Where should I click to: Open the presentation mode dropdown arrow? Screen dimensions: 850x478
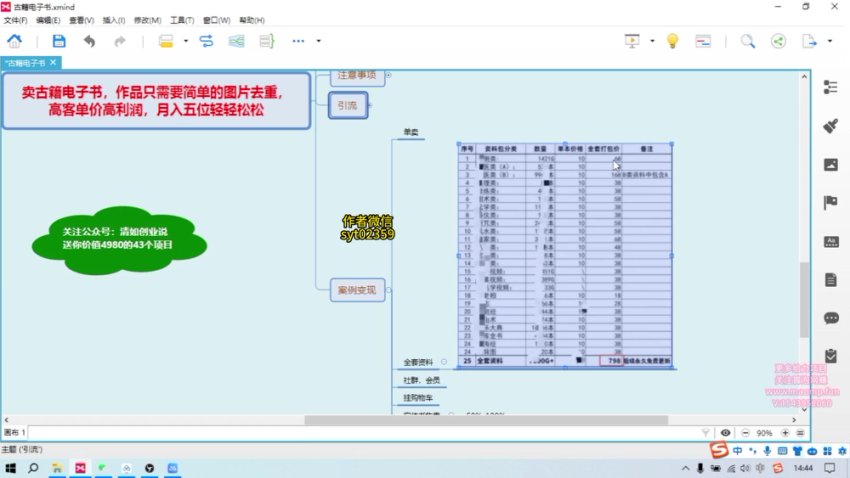(x=651, y=41)
